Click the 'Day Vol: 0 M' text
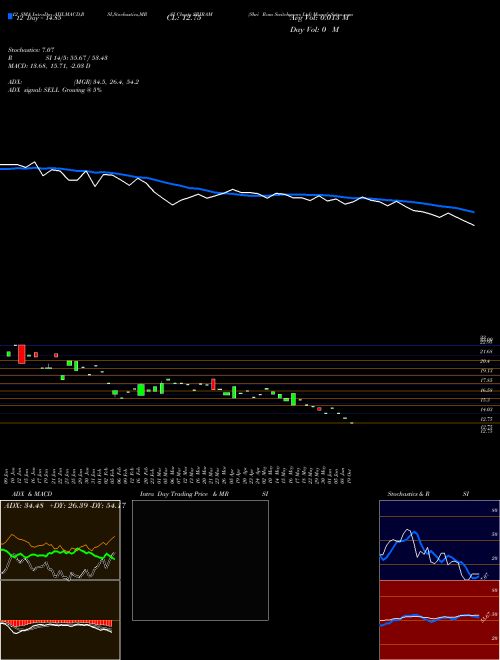The image size is (500, 660). coord(314,30)
